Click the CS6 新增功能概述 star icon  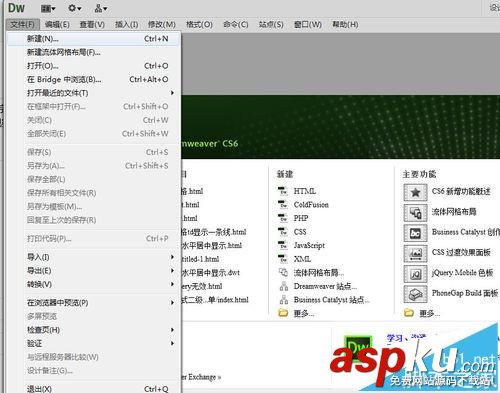click(415, 192)
